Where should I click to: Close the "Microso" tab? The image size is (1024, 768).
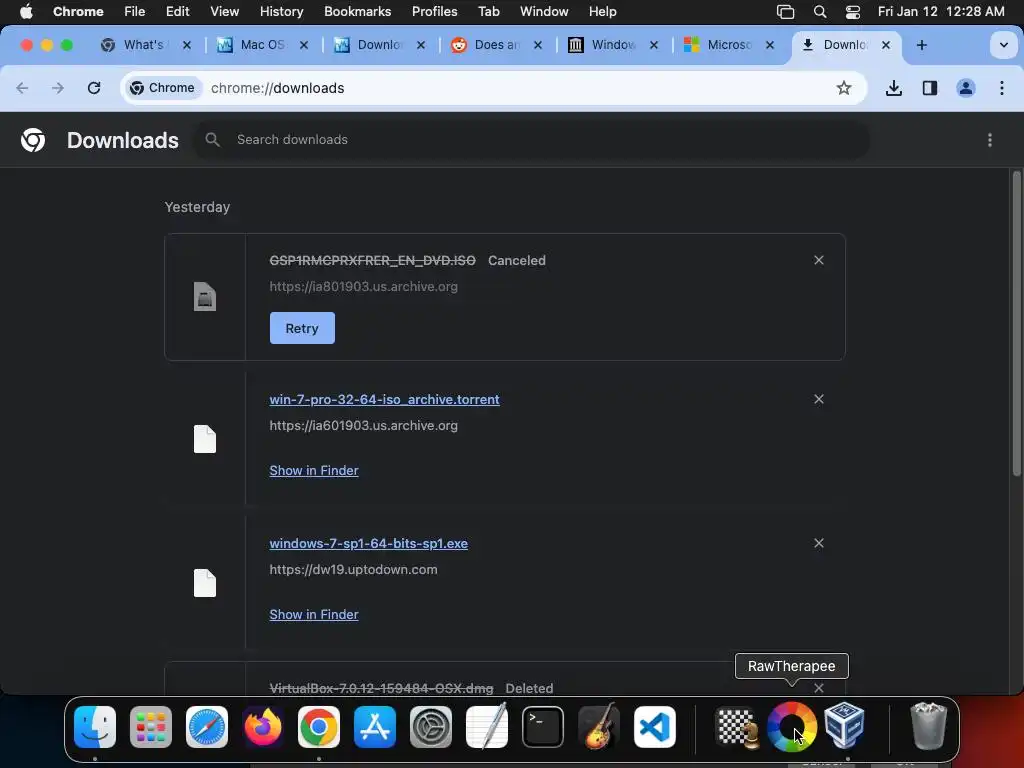770,45
